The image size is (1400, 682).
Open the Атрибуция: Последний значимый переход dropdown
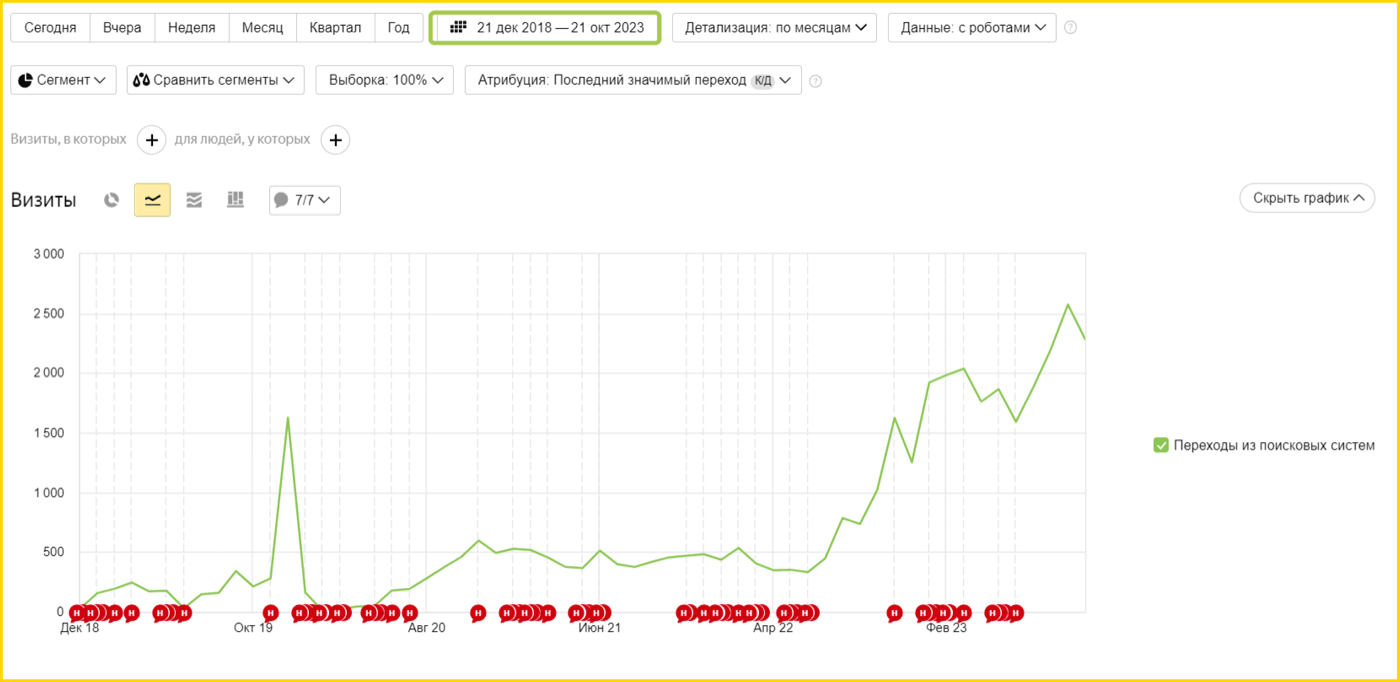coord(633,80)
